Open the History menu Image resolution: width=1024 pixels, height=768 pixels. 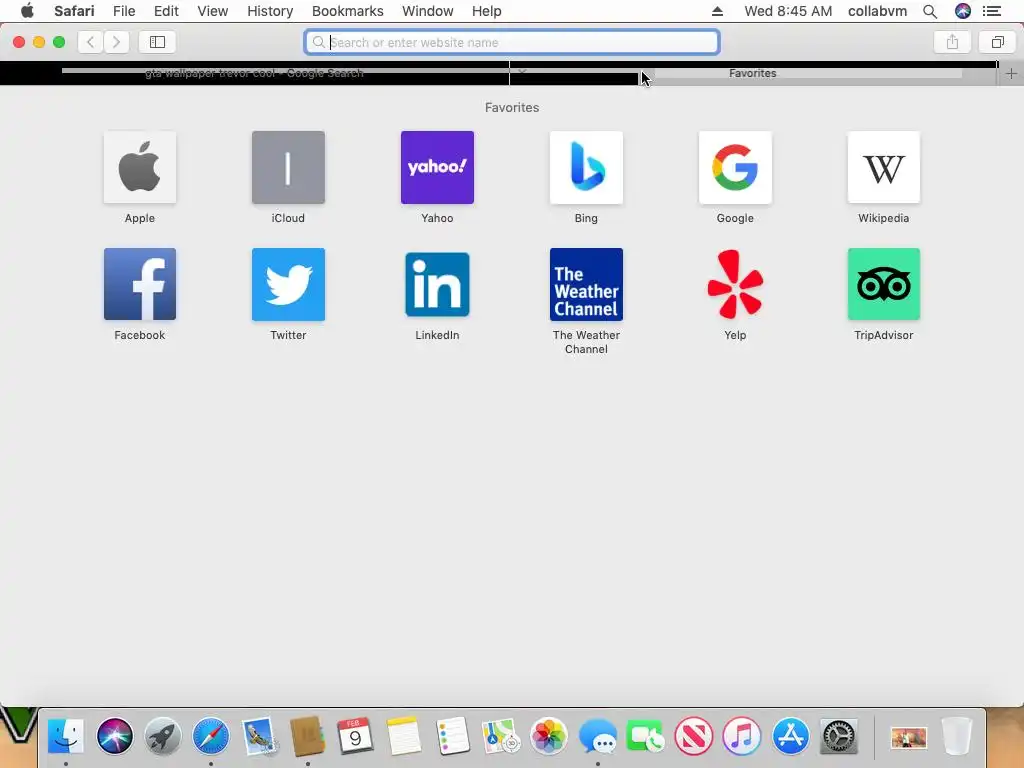coord(270,11)
